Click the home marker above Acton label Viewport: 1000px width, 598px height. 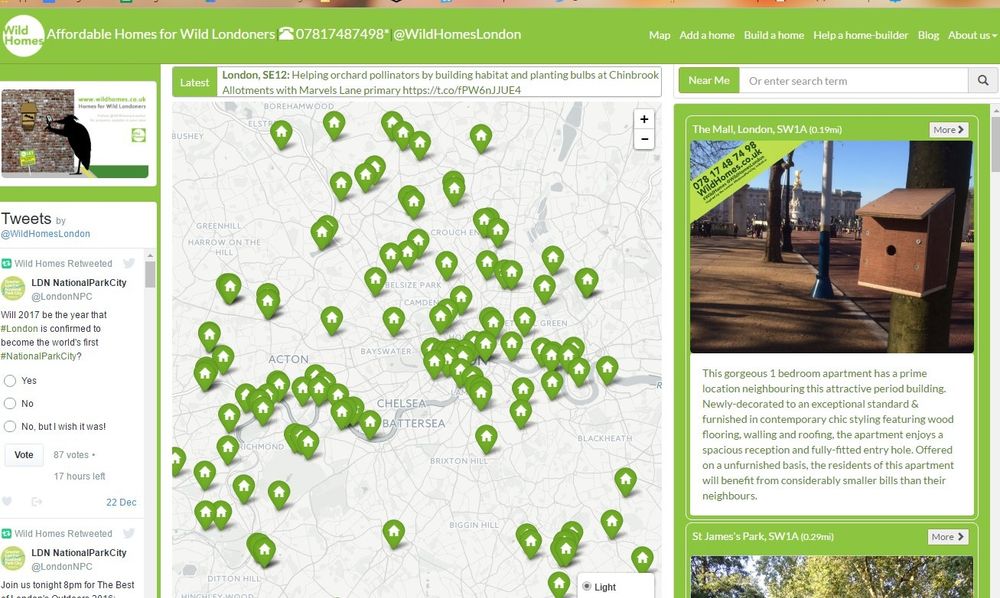[x=332, y=320]
